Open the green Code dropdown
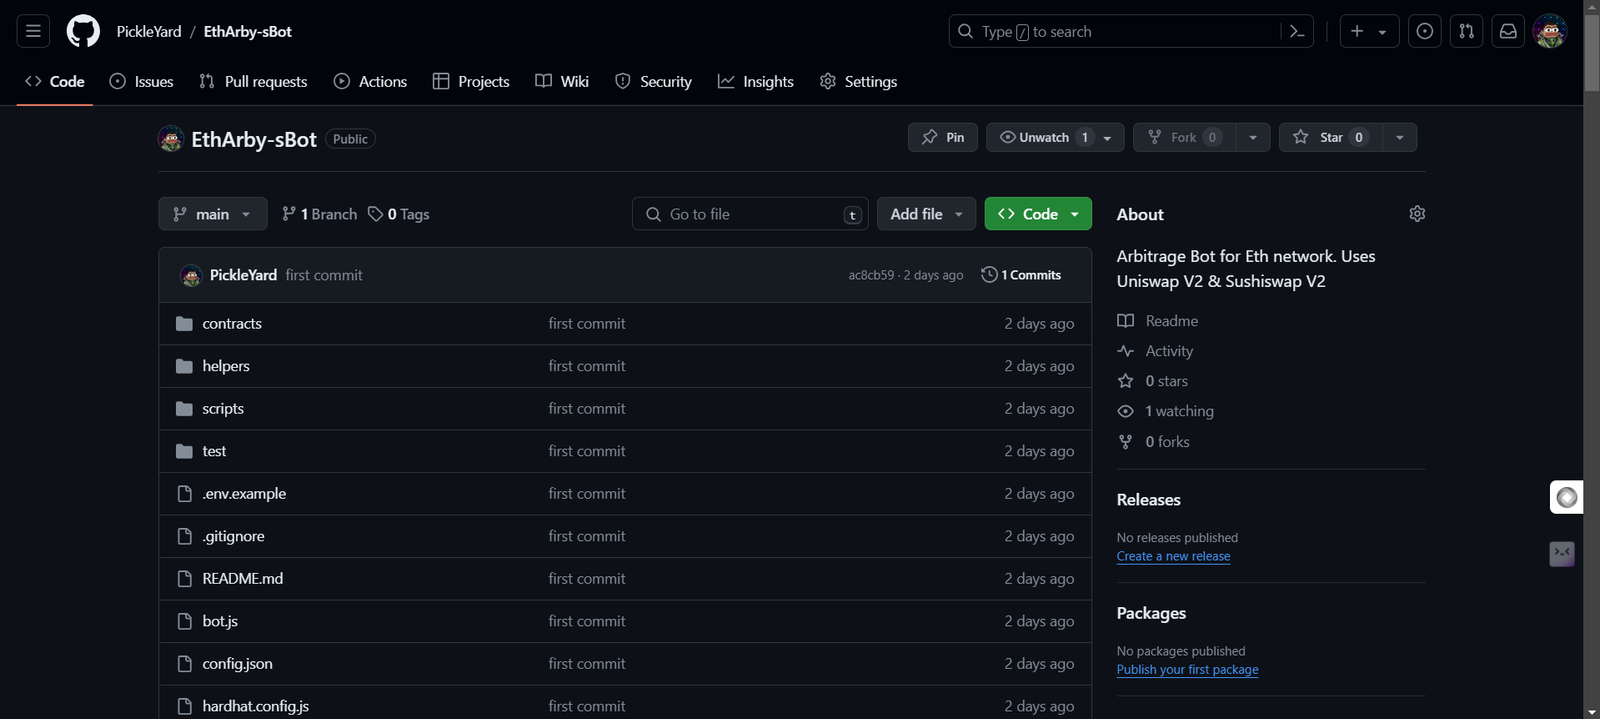This screenshot has height=719, width=1600. 1038,214
